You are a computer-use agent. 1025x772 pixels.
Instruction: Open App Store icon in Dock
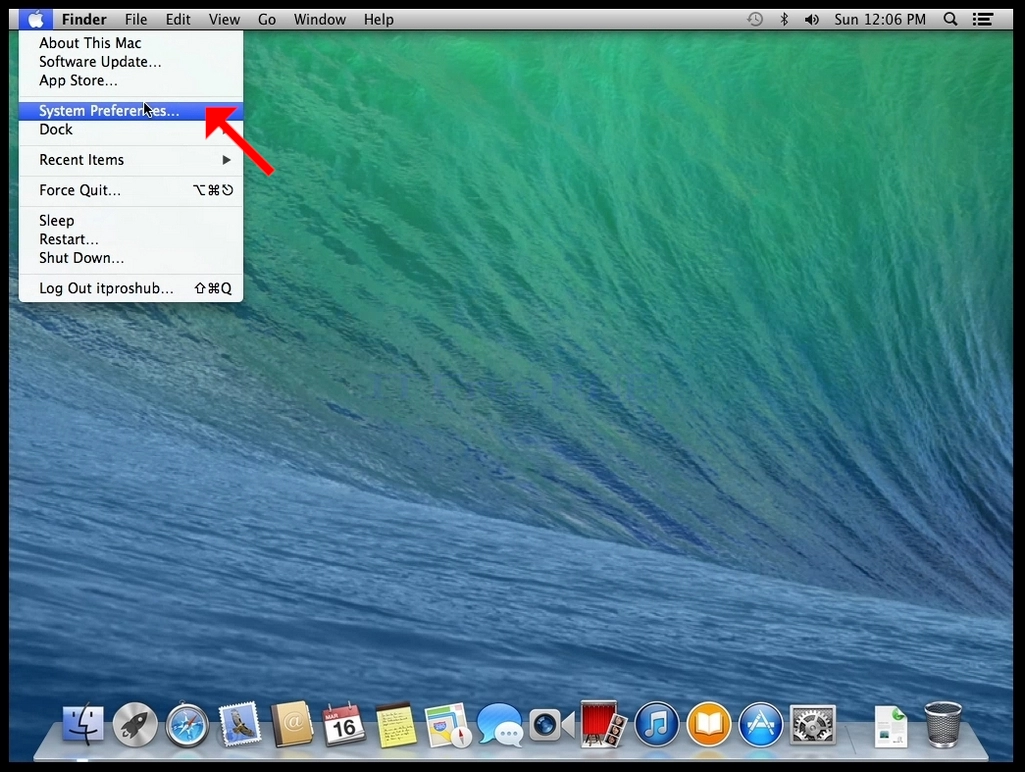[760, 724]
